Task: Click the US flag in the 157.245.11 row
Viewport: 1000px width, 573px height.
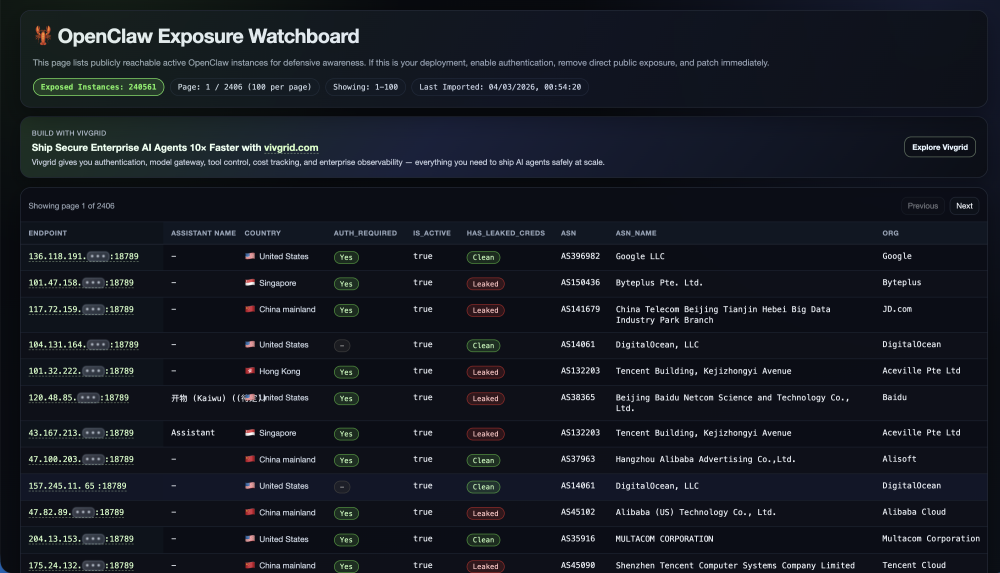Action: [250, 486]
